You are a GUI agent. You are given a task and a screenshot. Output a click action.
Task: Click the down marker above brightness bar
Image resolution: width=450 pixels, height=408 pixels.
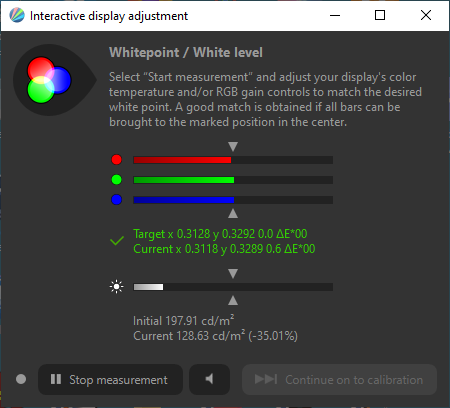pos(233,274)
